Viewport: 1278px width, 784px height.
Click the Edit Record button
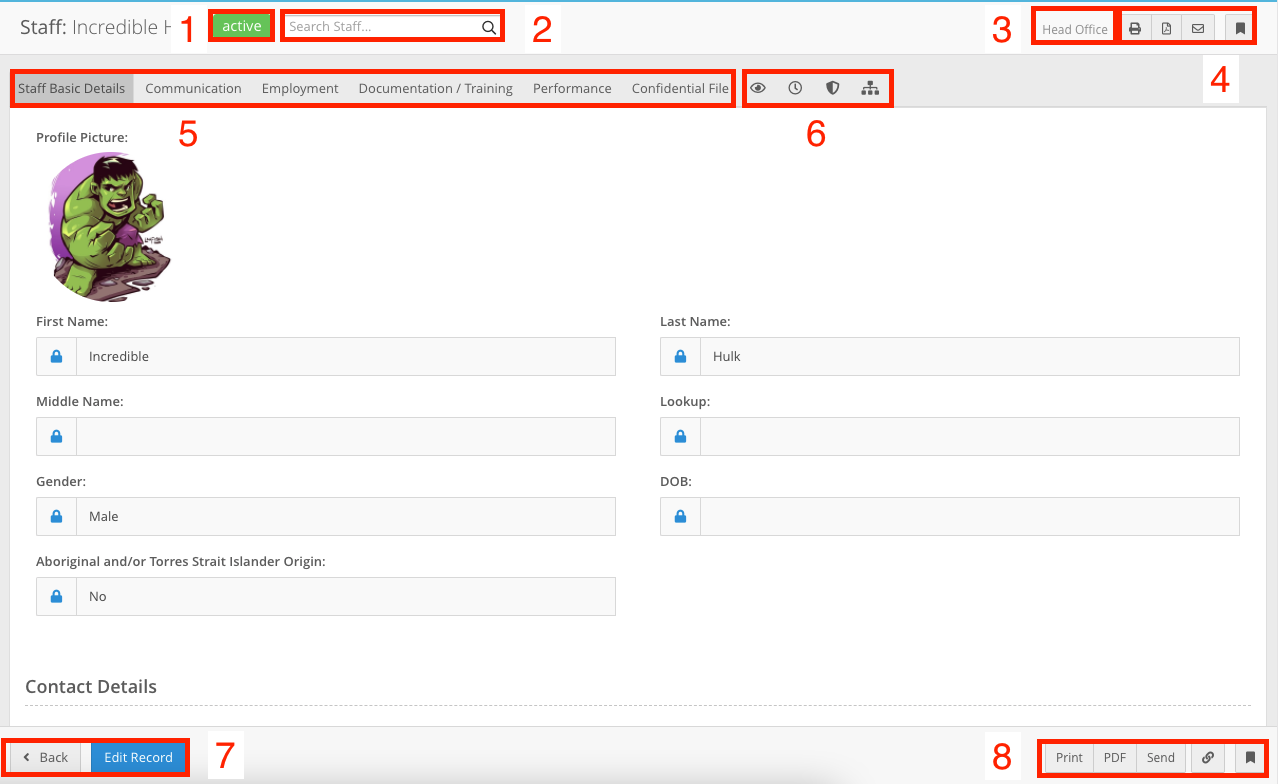pyautogui.click(x=138, y=757)
